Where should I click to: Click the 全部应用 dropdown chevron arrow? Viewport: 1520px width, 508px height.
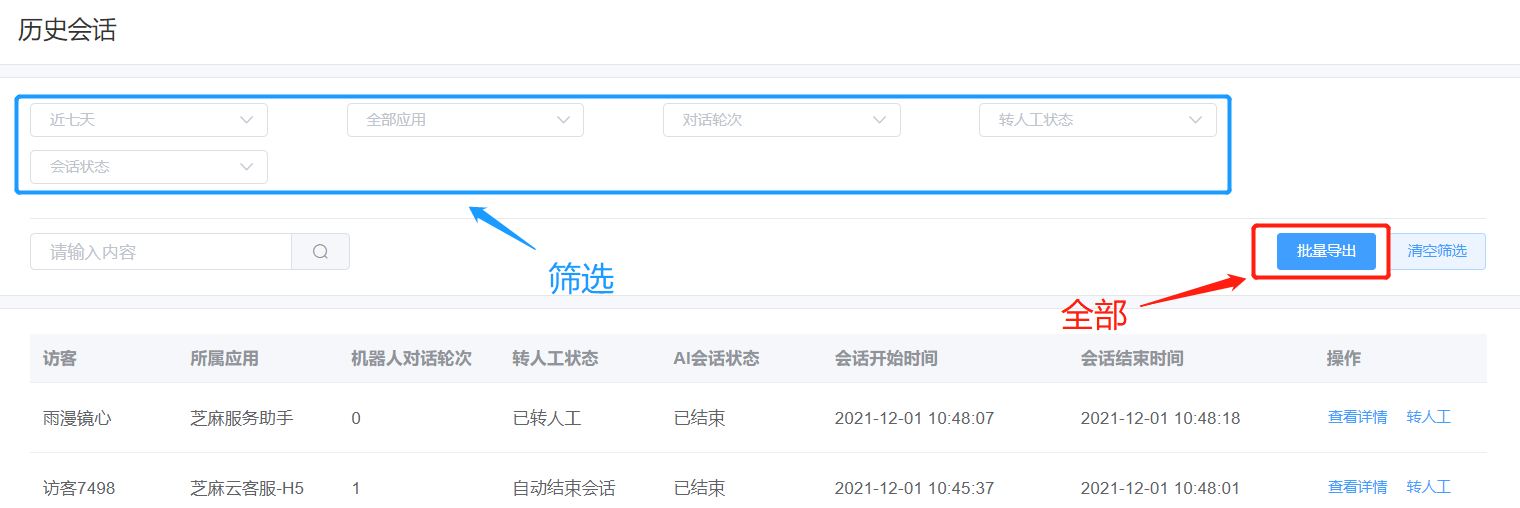[563, 120]
